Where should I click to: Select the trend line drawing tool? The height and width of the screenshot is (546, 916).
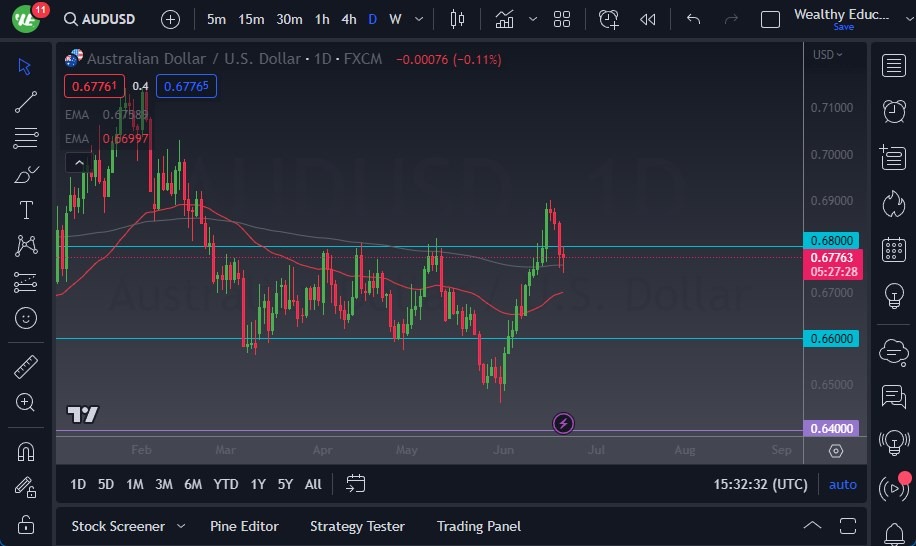26,101
